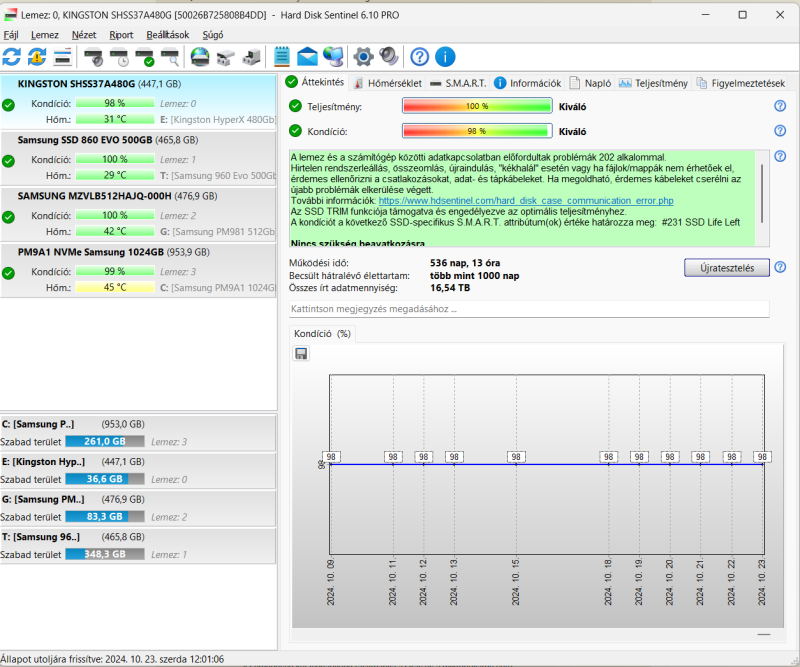Click the több mint 1000 nap value

pos(474,276)
